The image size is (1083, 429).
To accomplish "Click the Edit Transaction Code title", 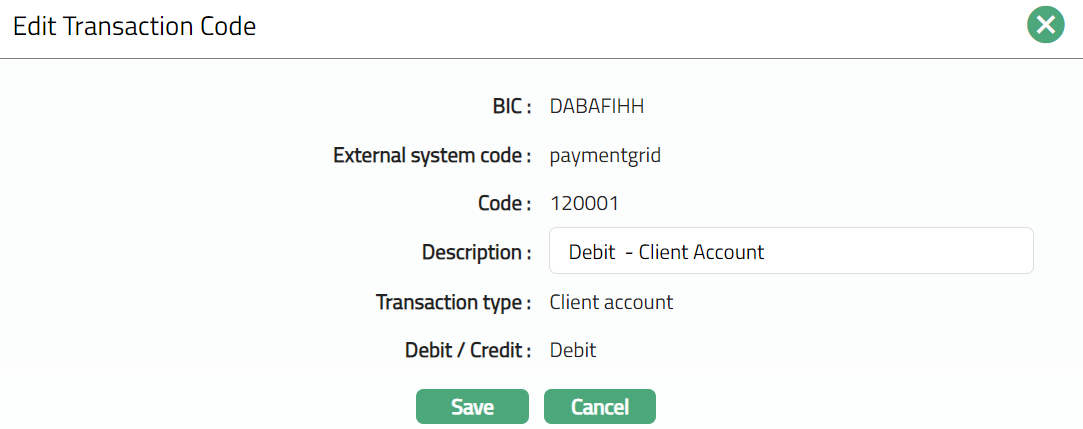I will [x=134, y=27].
